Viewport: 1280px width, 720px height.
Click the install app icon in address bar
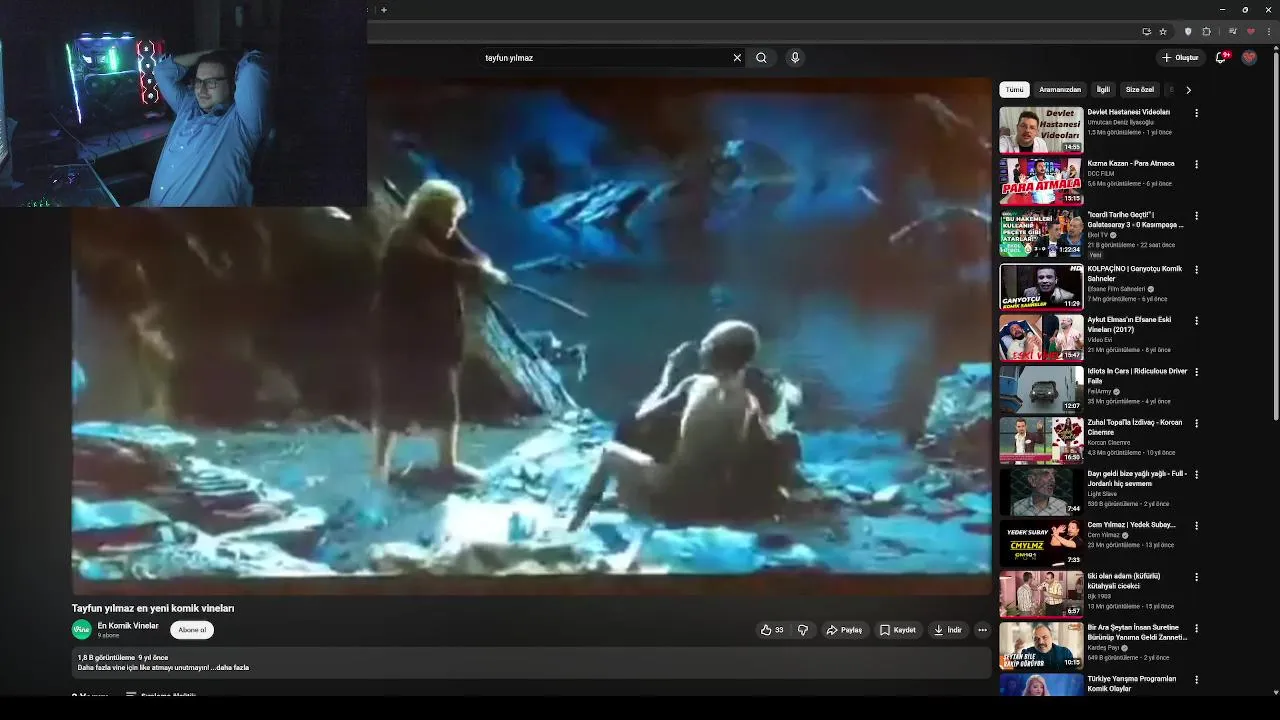[x=1146, y=32]
